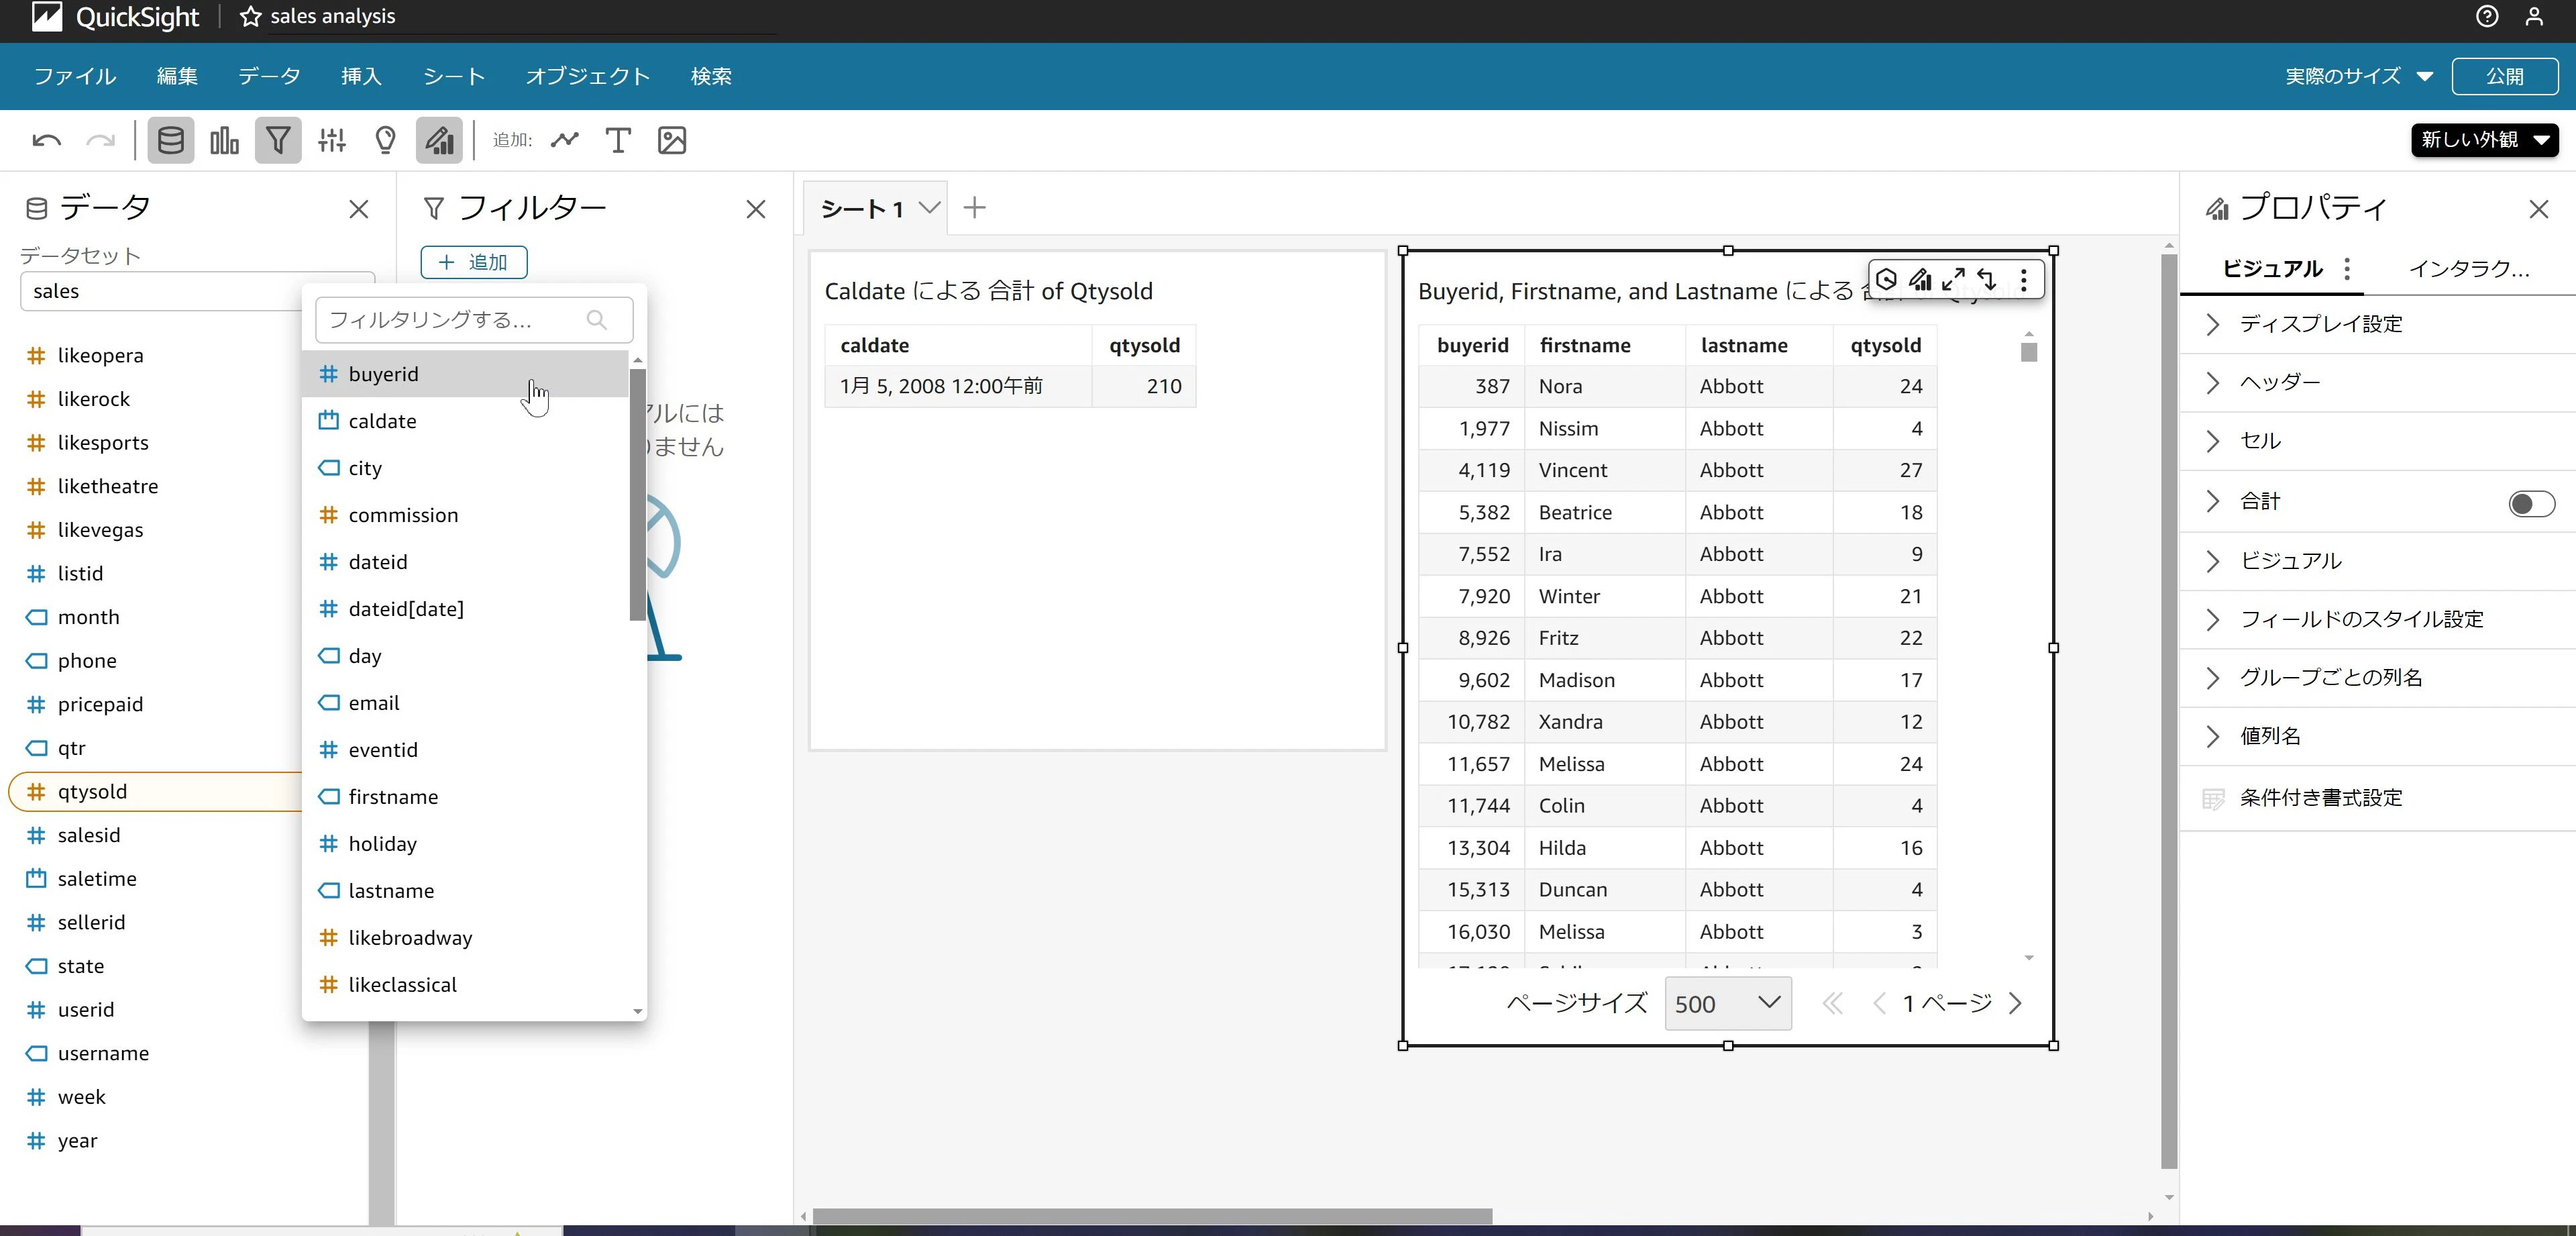The height and width of the screenshot is (1236, 2576).
Task: Add a line chart visual icon
Action: (x=565, y=141)
